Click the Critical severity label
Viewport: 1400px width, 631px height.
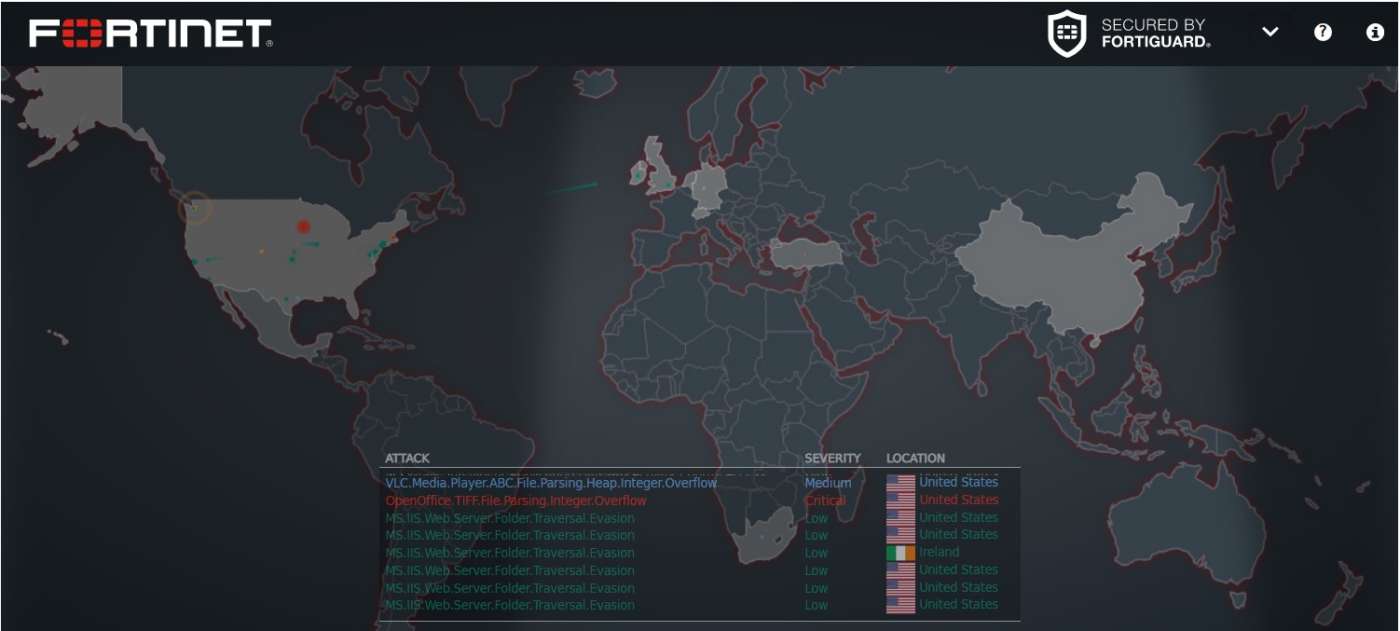coord(825,500)
